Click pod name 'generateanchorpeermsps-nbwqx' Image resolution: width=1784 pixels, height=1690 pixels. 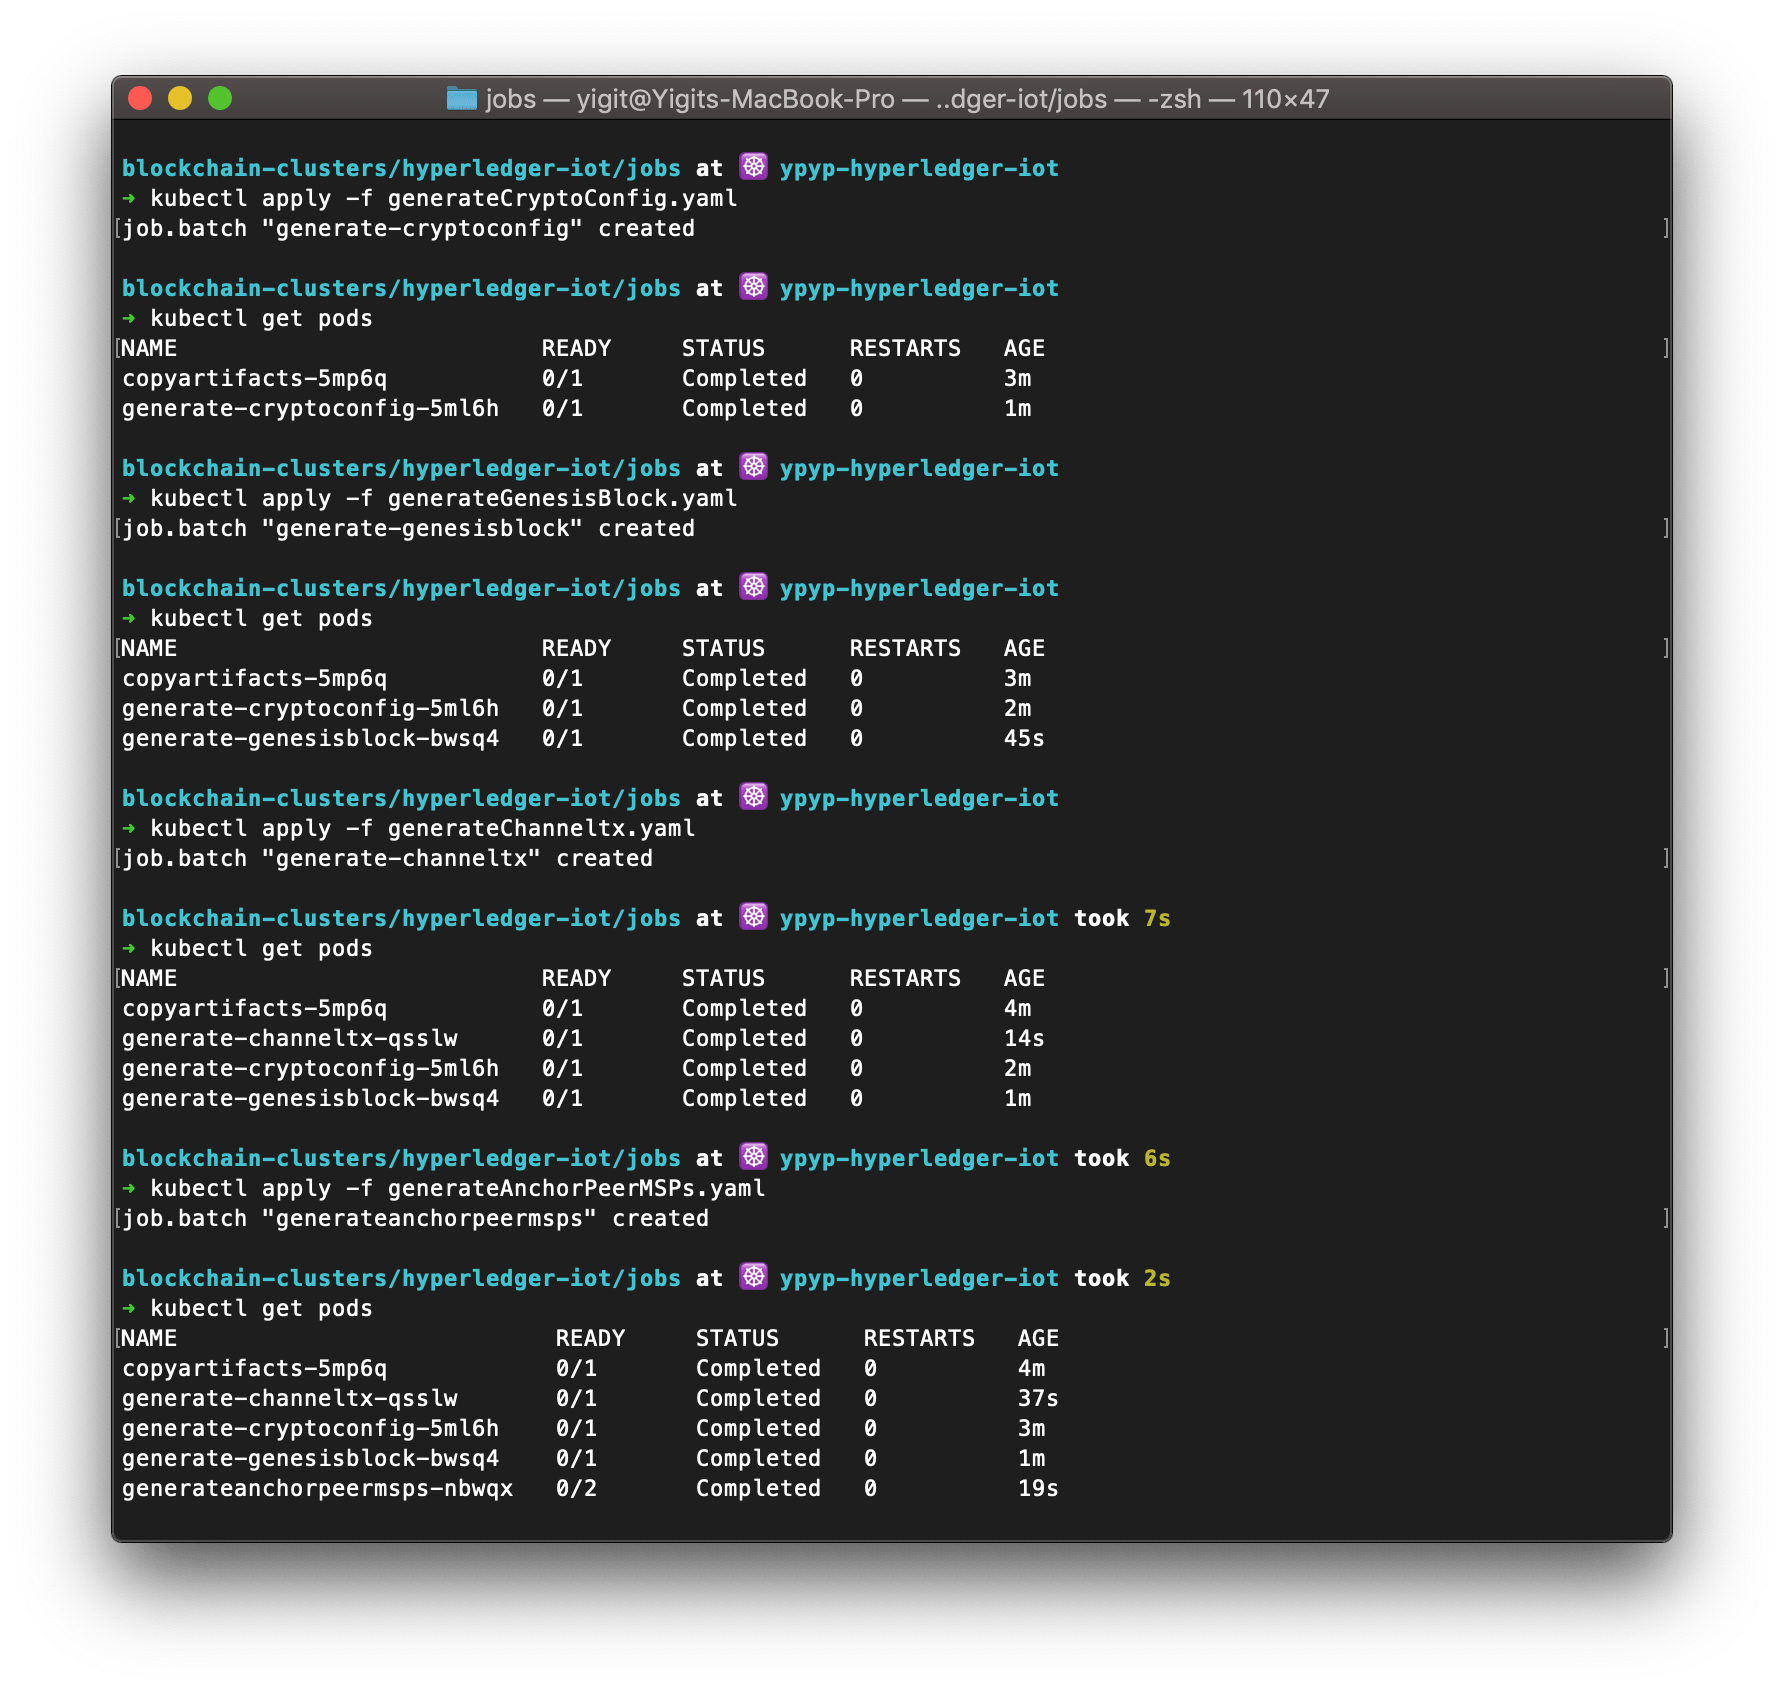click(318, 1488)
